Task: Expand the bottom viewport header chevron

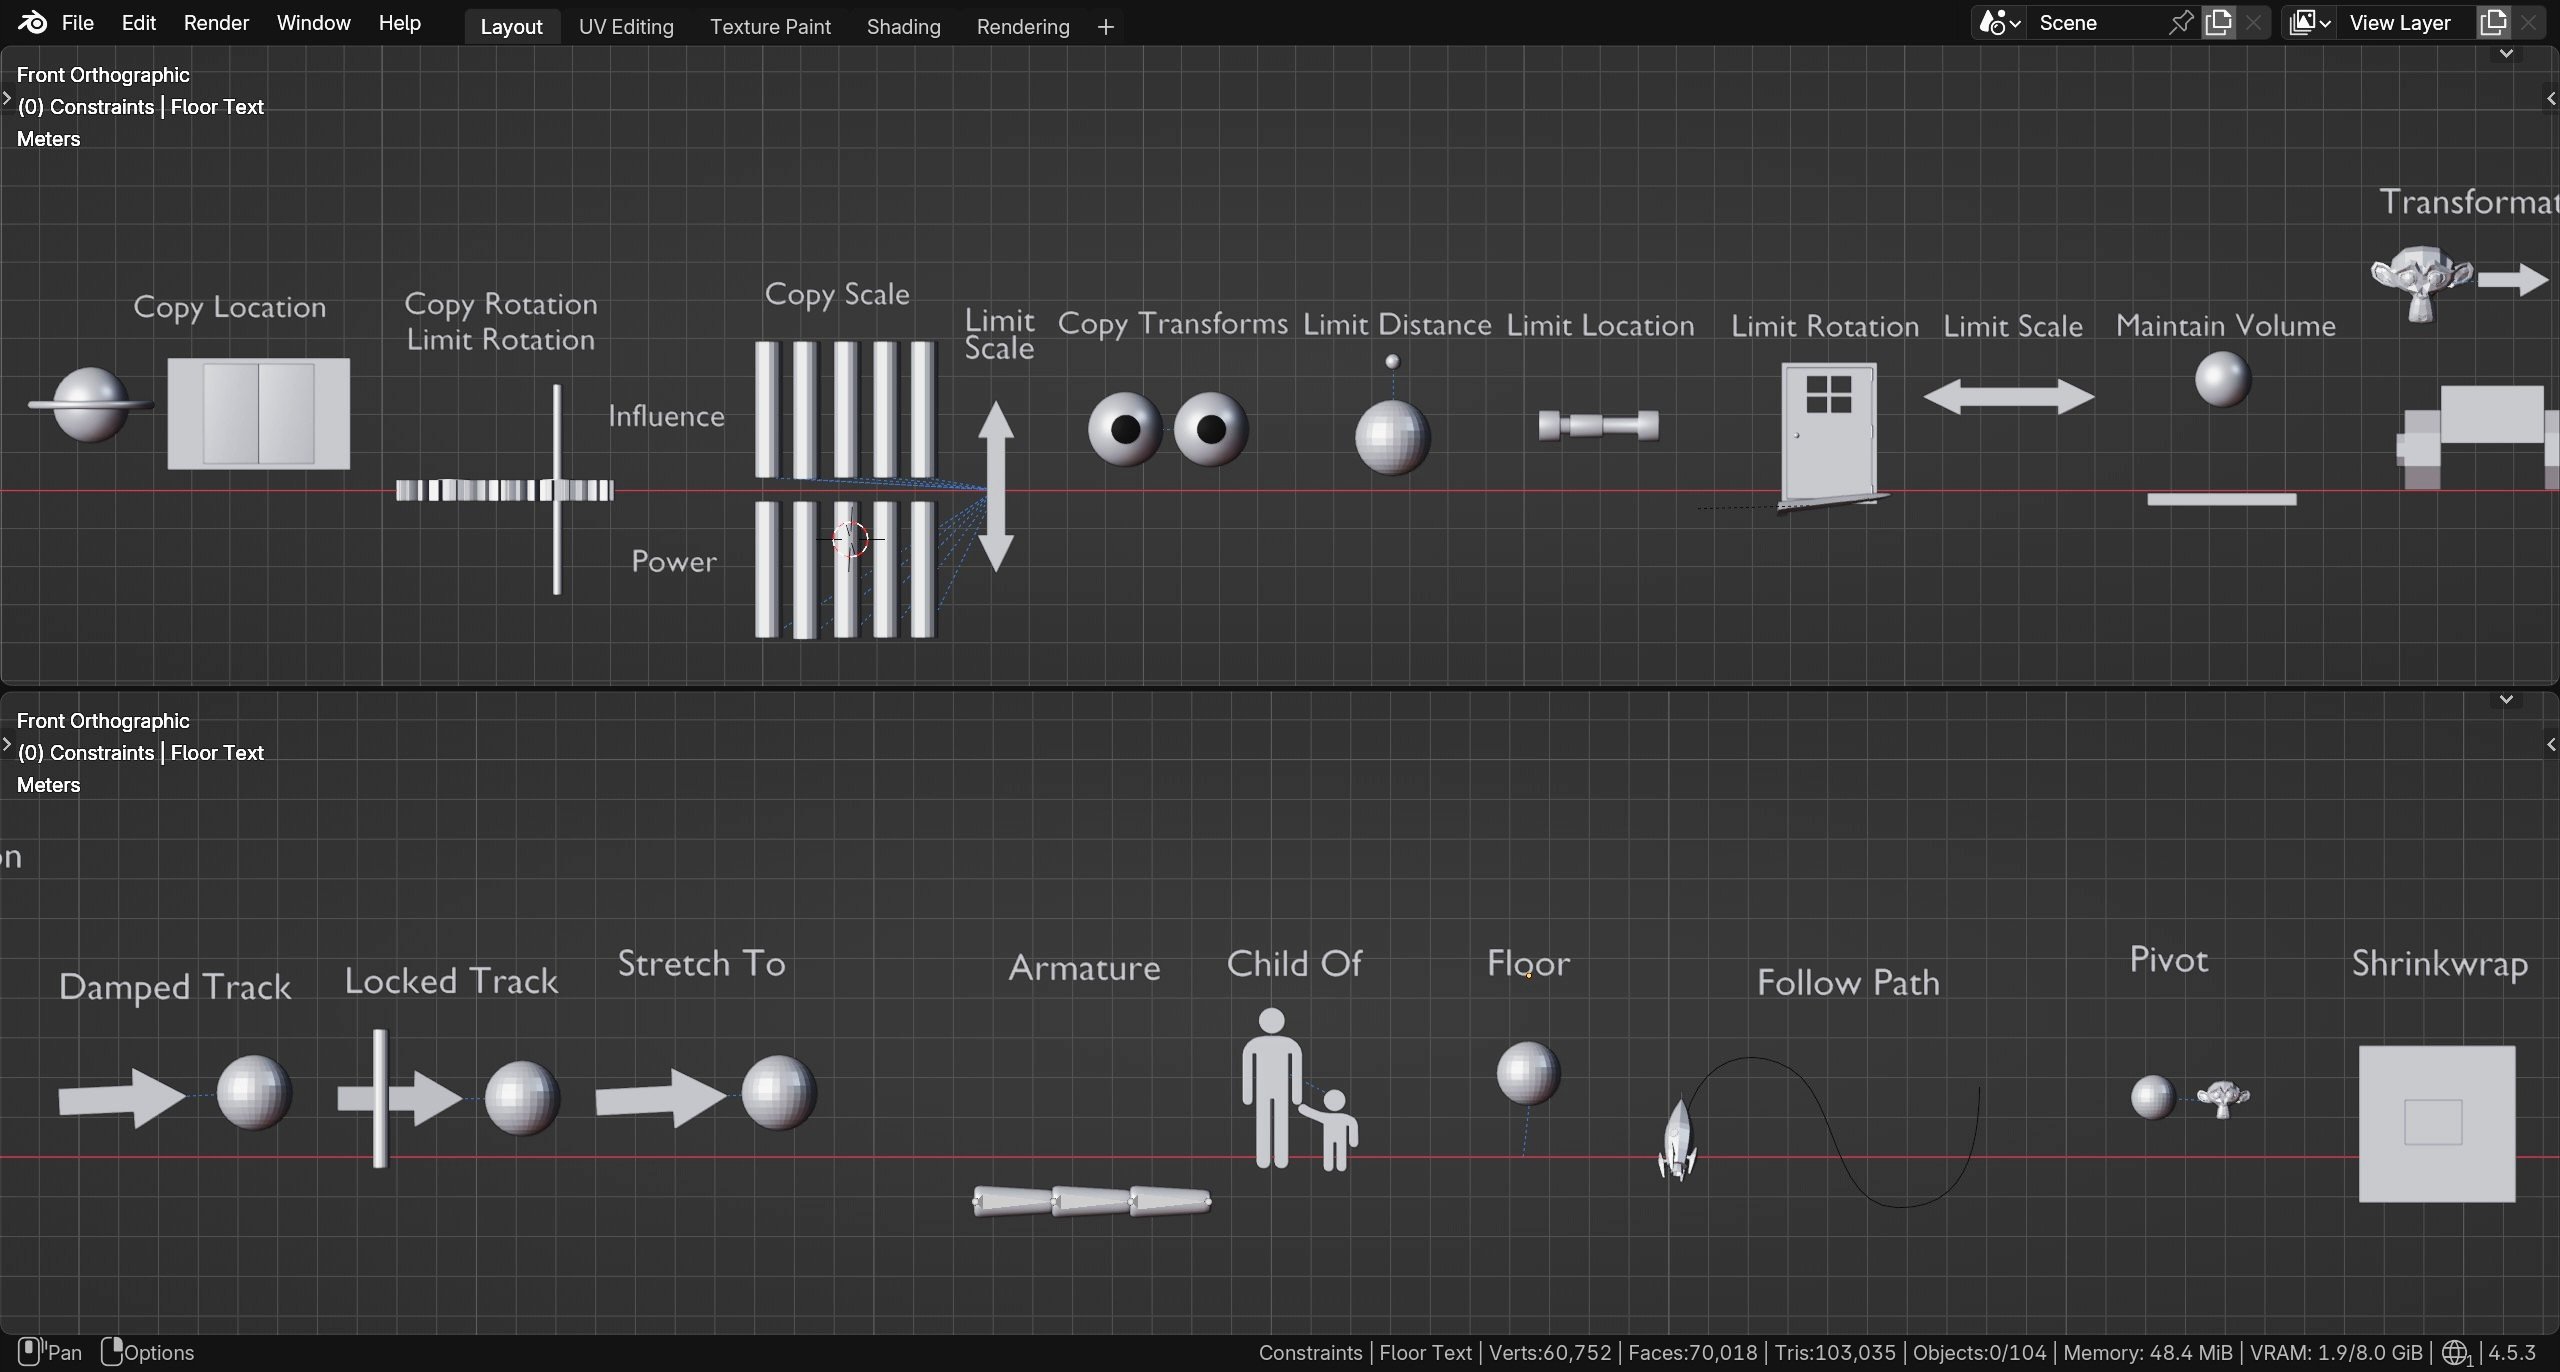Action: click(x=2506, y=700)
